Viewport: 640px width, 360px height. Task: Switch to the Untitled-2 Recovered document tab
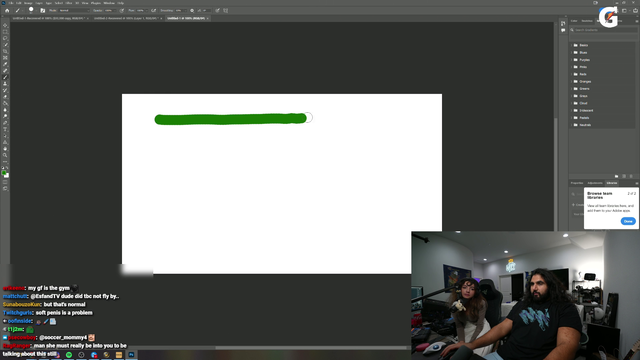click(126, 18)
